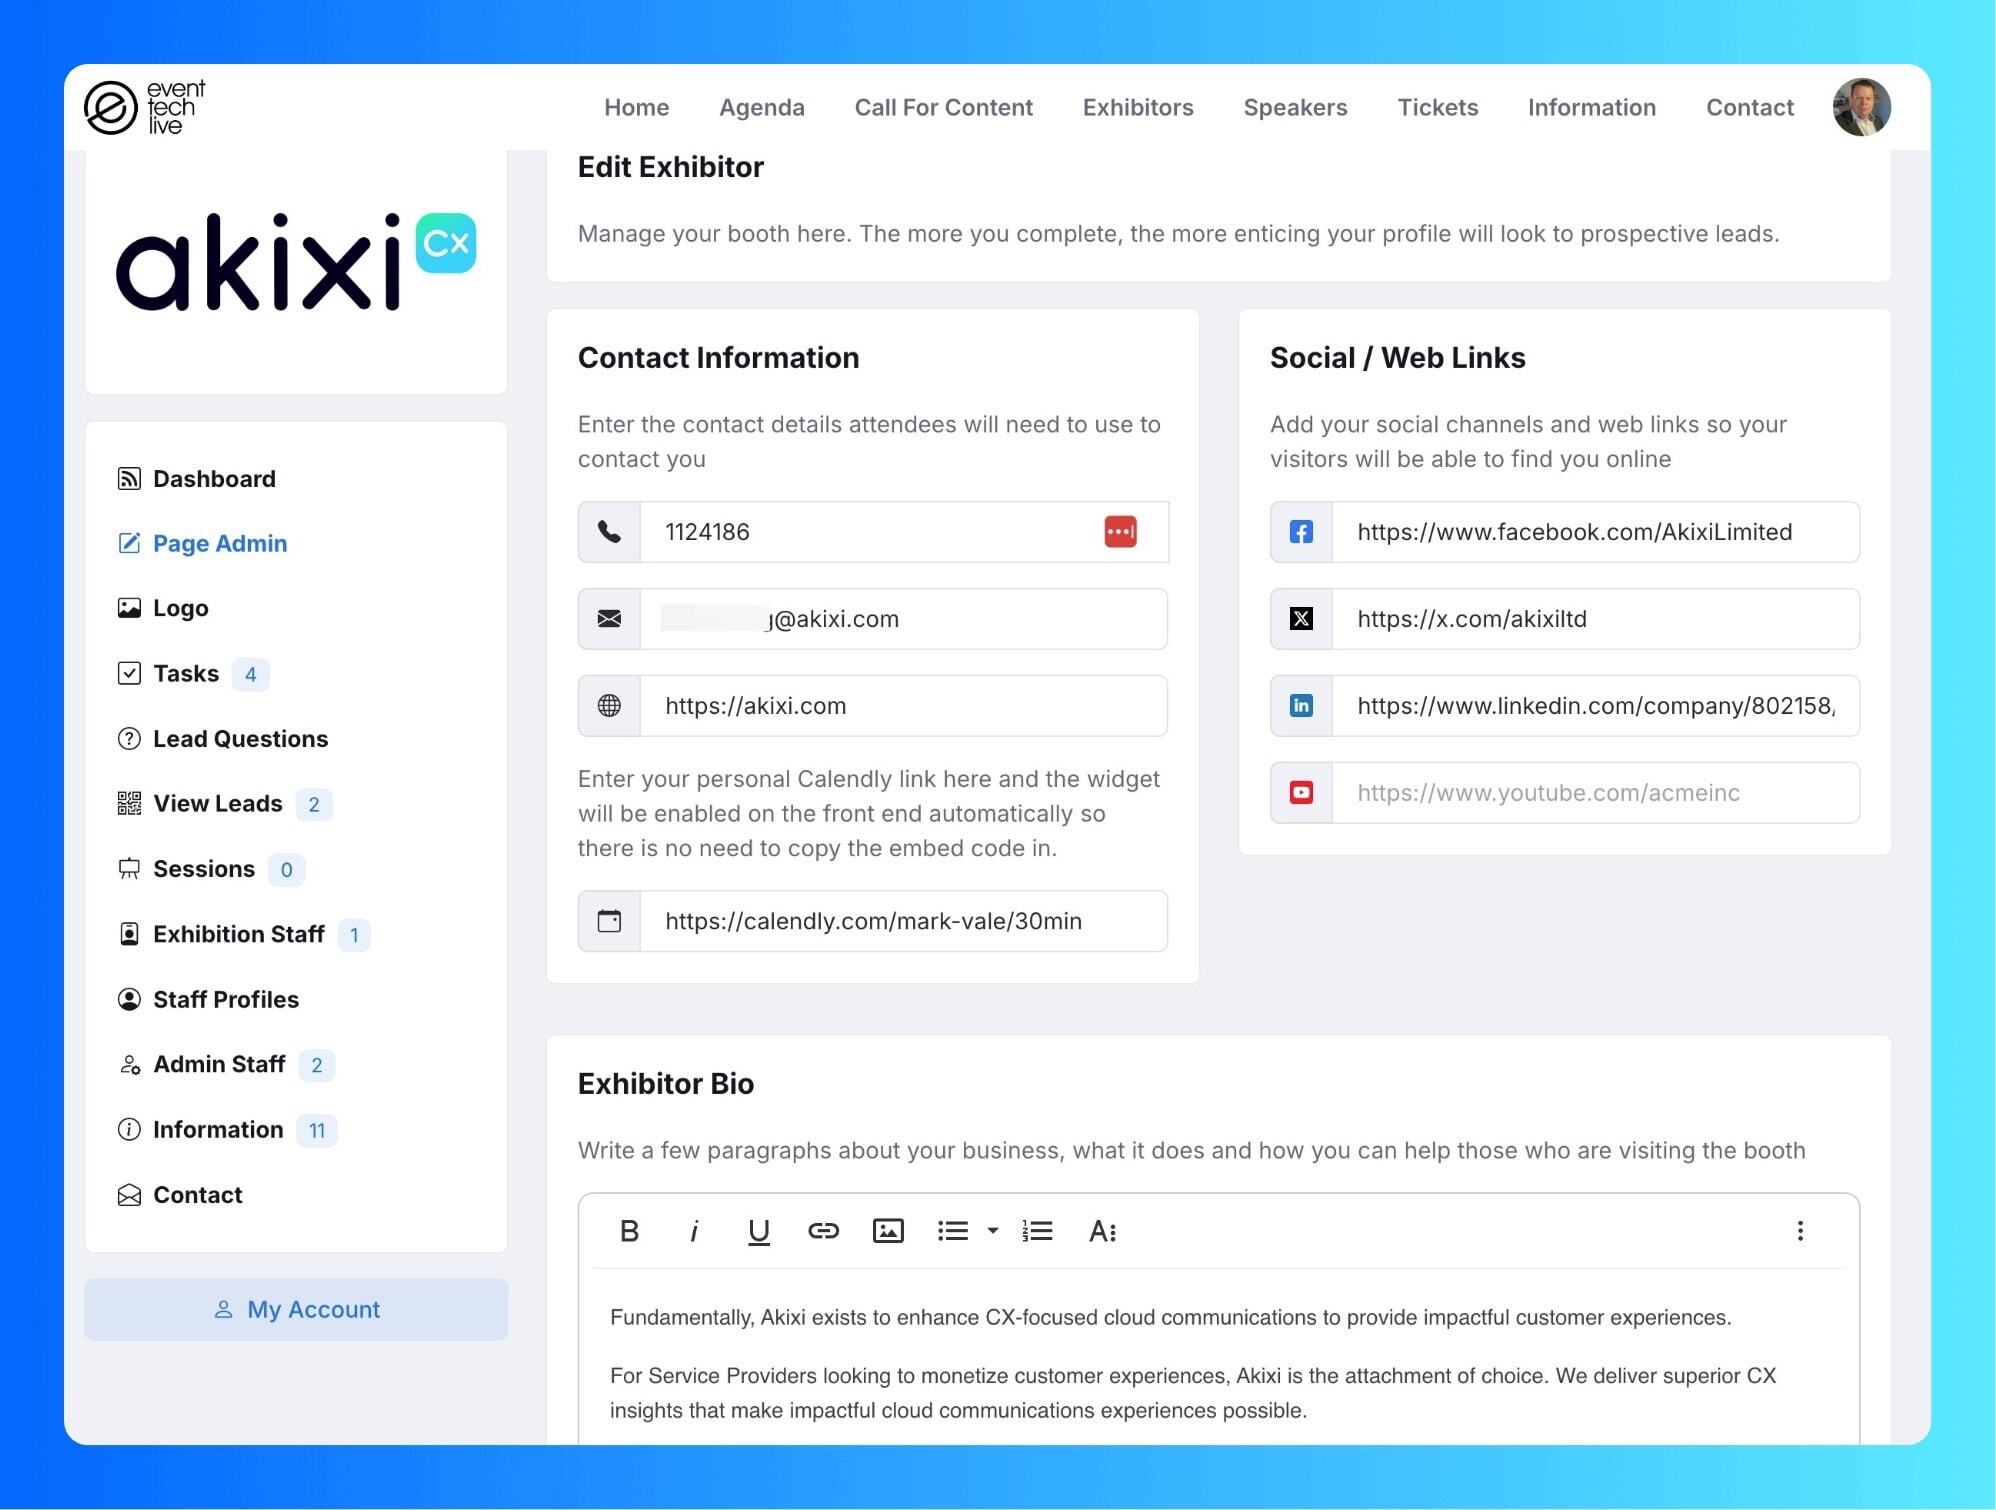Viewport: 1996px width, 1510px height.
Task: Click the image insert icon
Action: tap(888, 1231)
